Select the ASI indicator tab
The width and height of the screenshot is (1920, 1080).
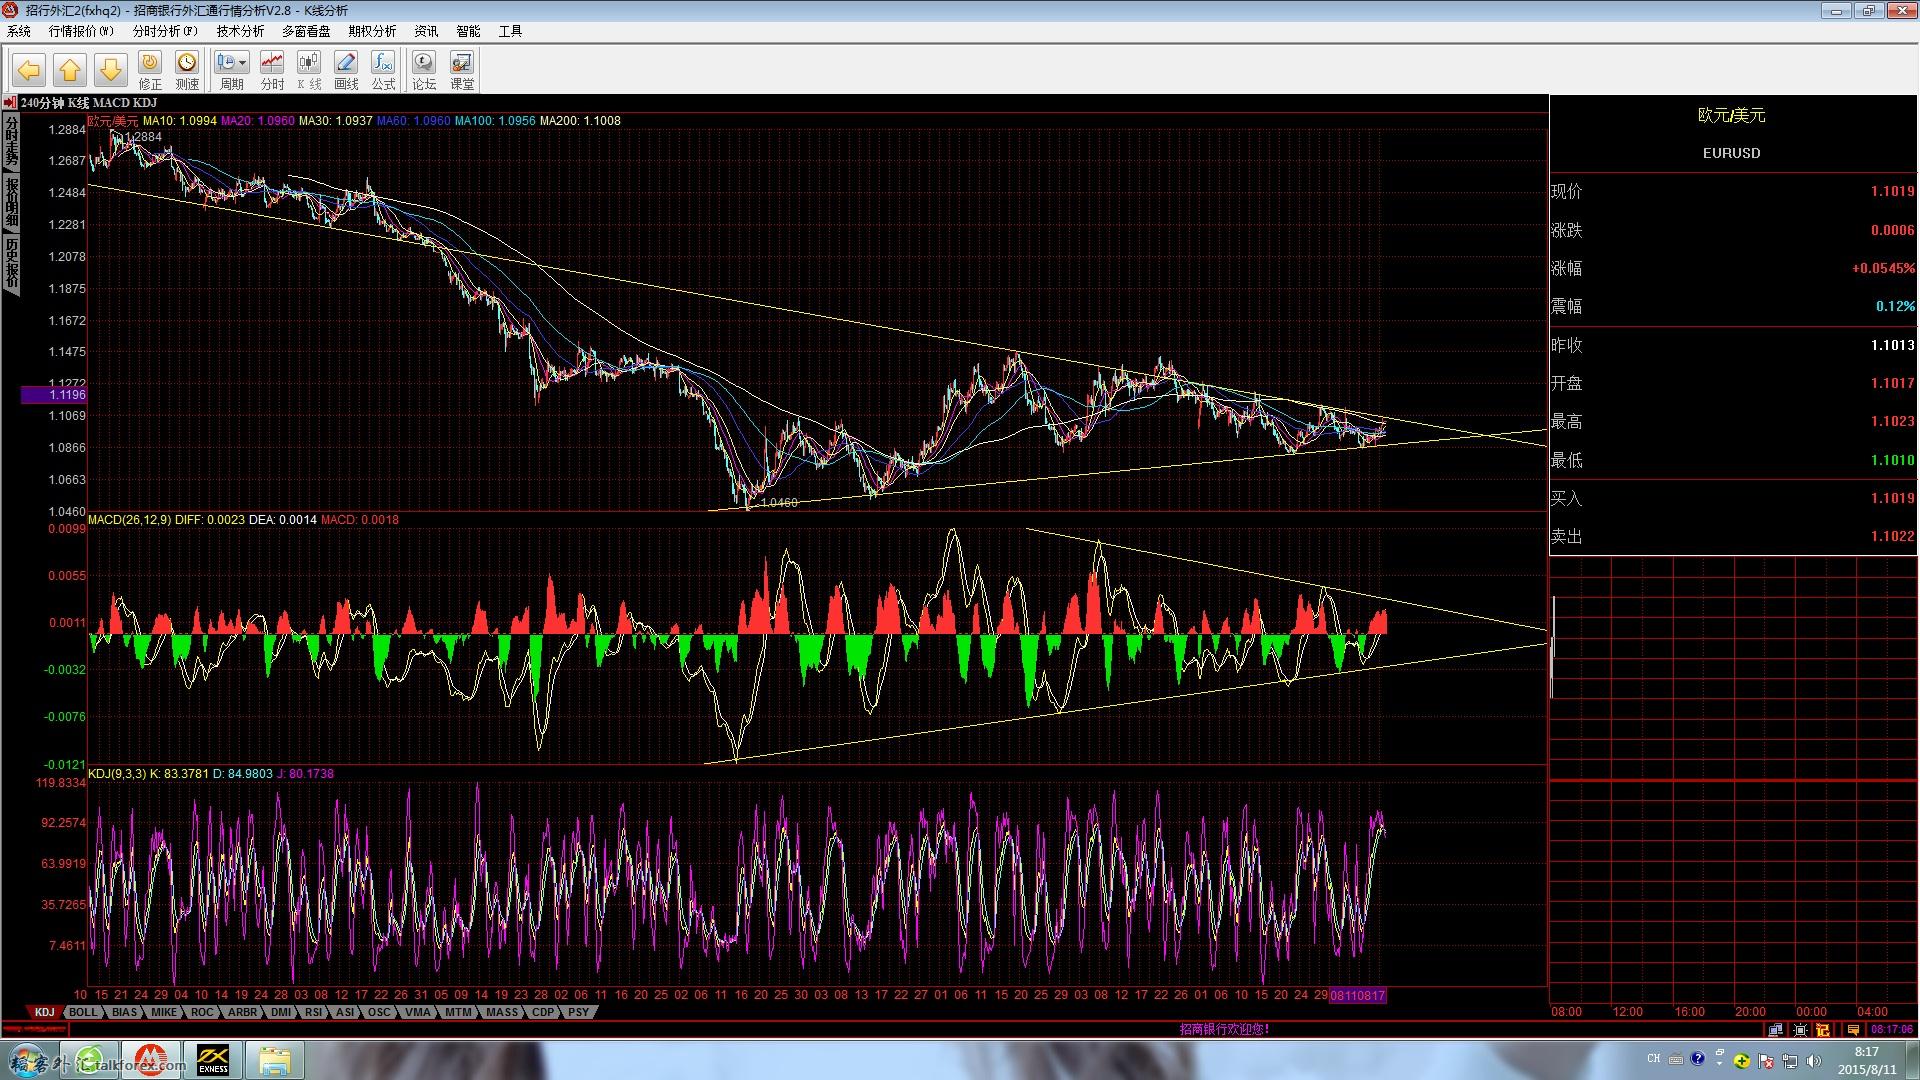pos(345,1012)
